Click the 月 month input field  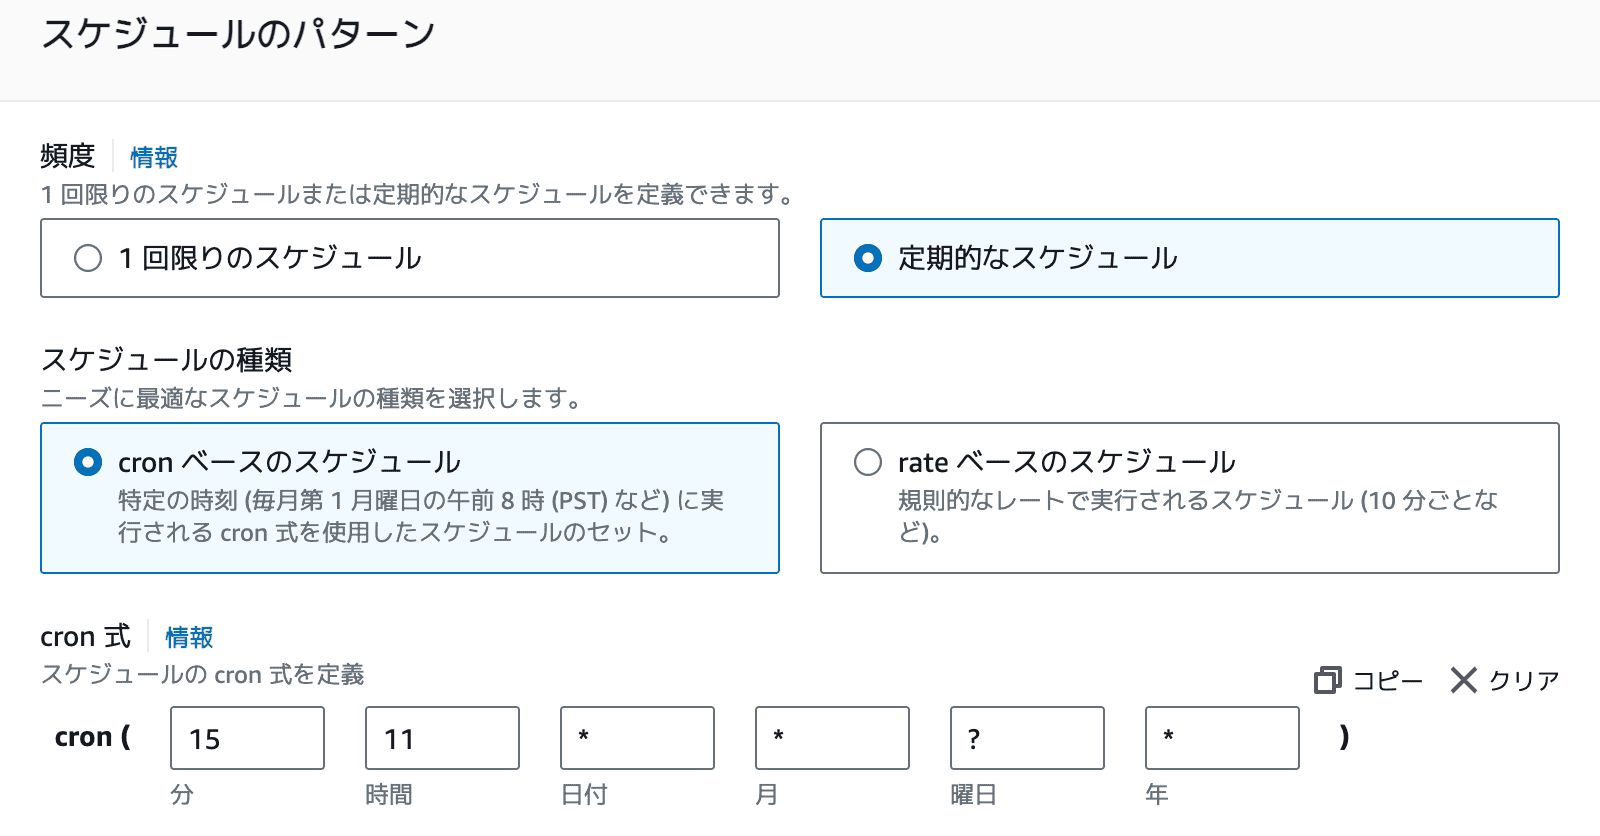click(832, 738)
